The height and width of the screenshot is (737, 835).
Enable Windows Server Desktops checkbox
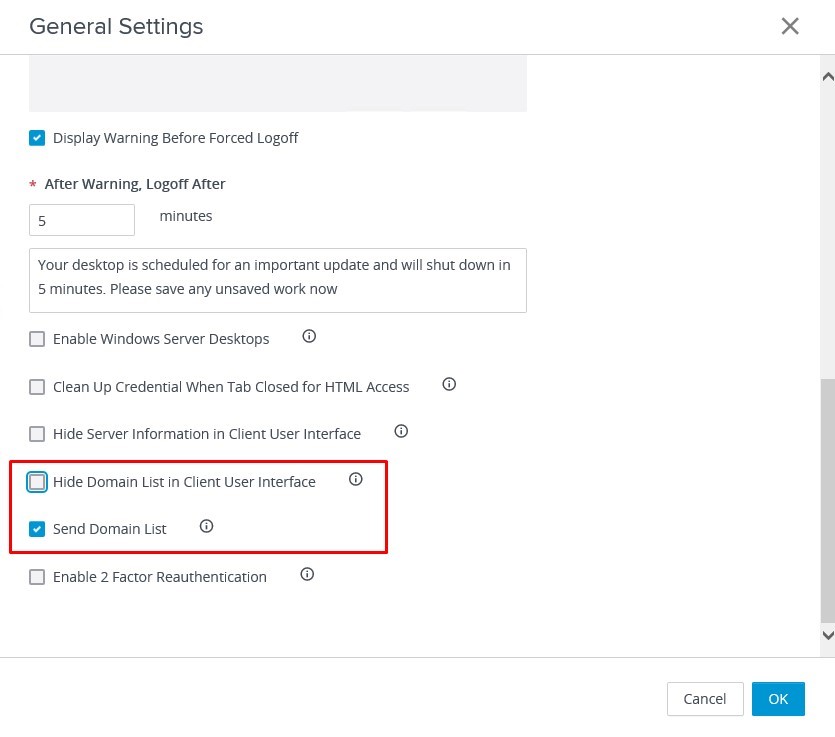click(37, 339)
